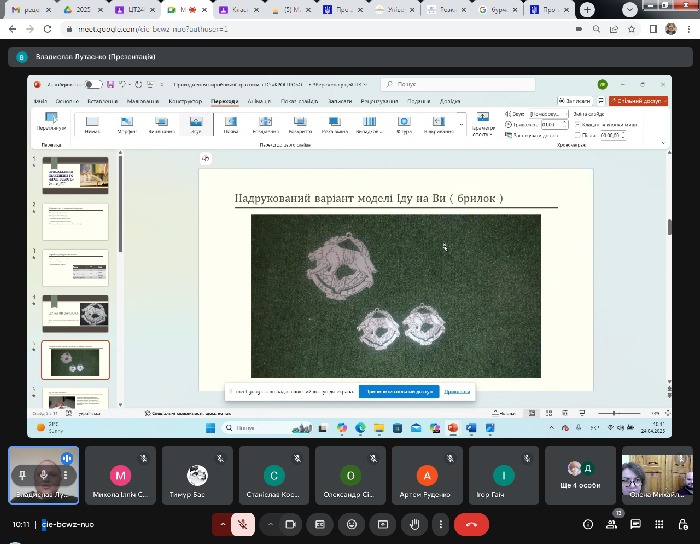Turn on captions in the meeting

tap(320, 524)
